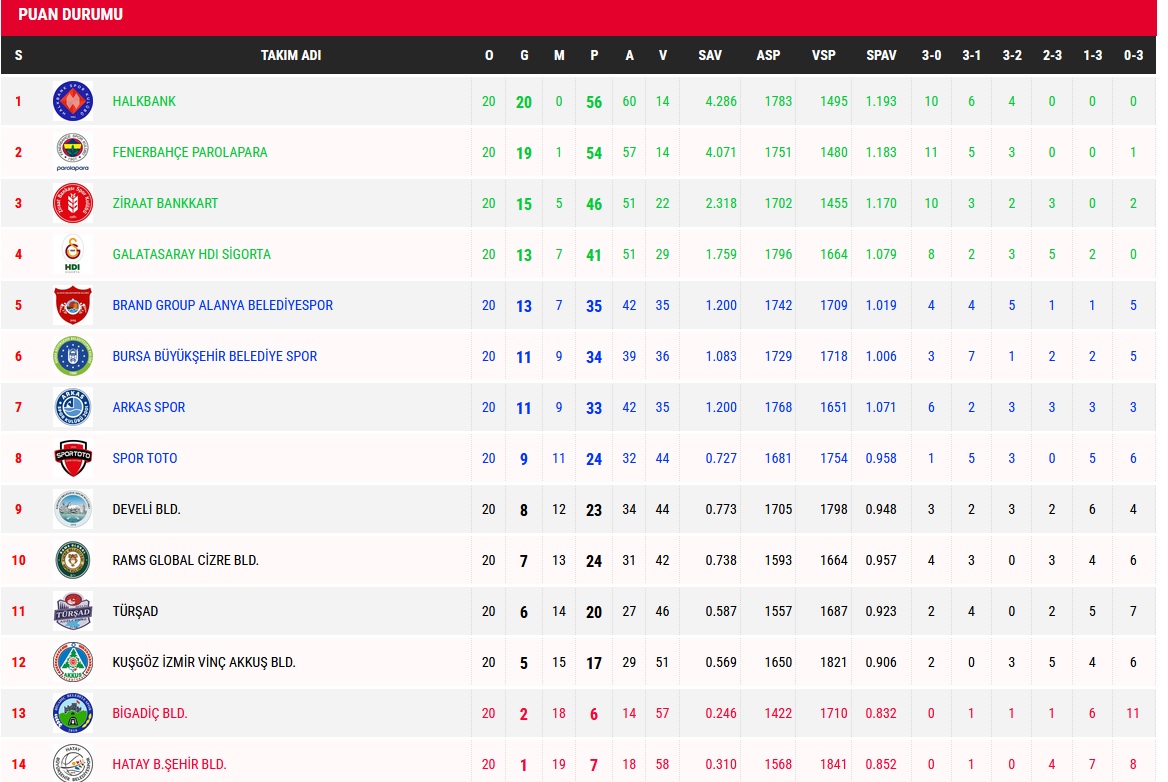This screenshot has height=782, width=1168.
Task: Open the HATAY B.ŞEHİR BLD. link
Action: [169, 764]
